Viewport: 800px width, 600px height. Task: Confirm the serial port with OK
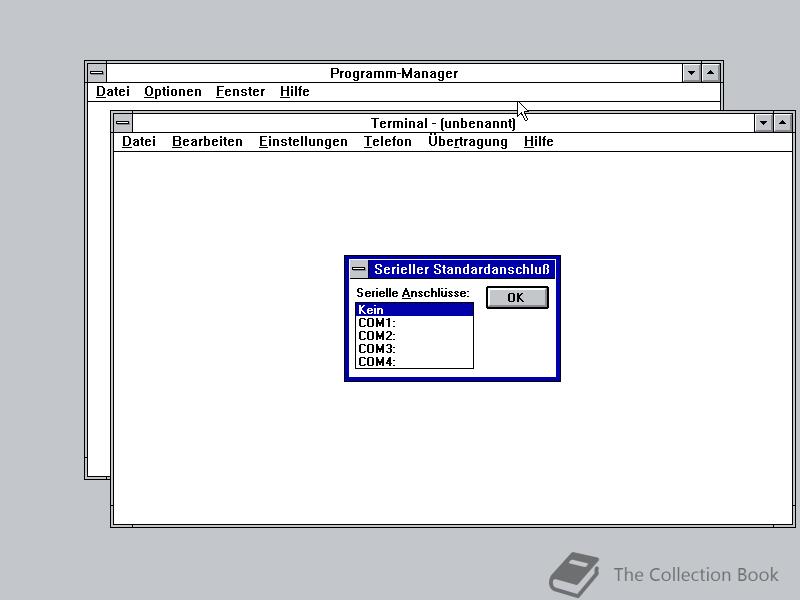[517, 297]
